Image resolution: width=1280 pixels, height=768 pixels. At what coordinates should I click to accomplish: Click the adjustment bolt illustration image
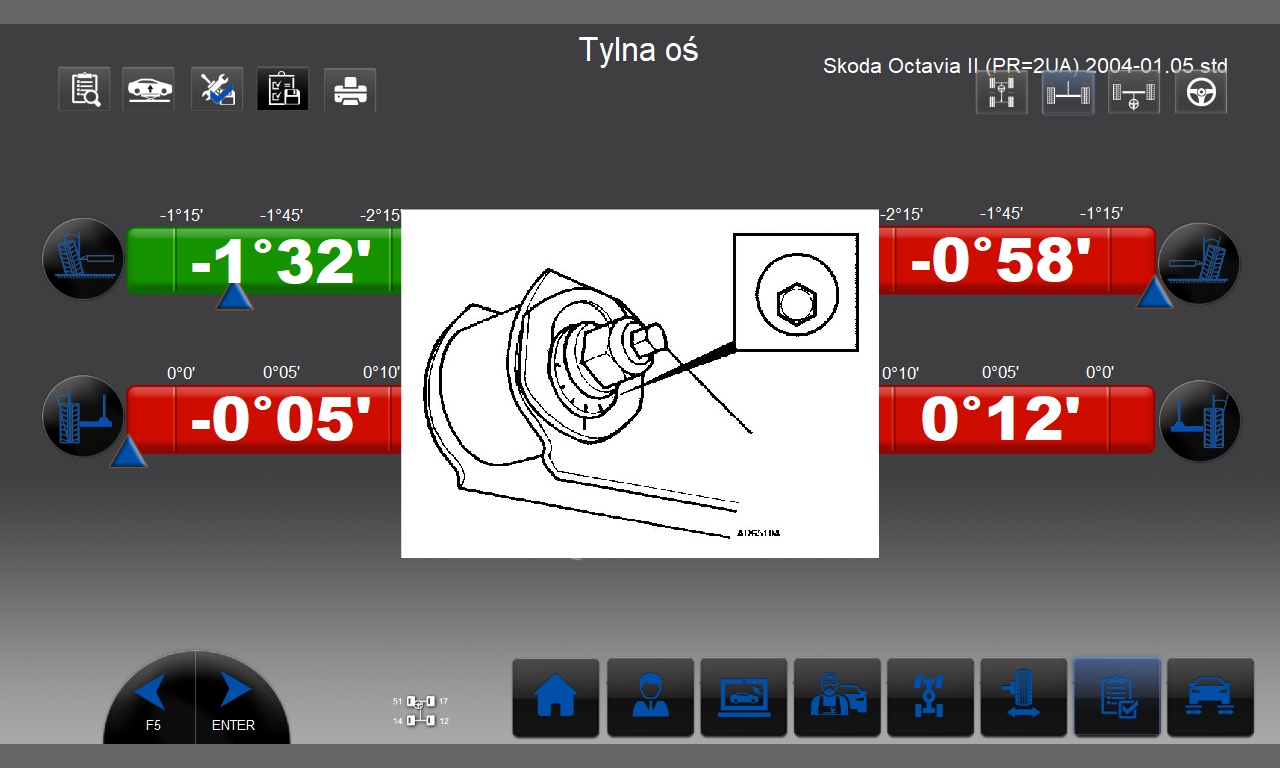[640, 384]
